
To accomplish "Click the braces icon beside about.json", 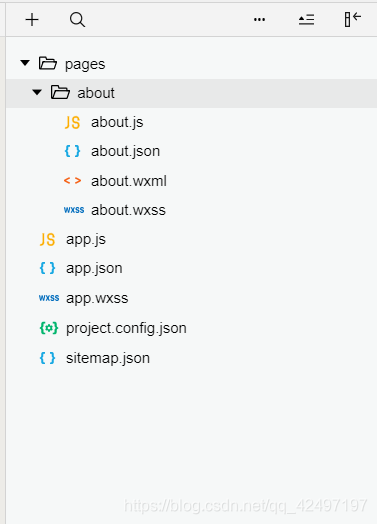I will click(x=73, y=151).
